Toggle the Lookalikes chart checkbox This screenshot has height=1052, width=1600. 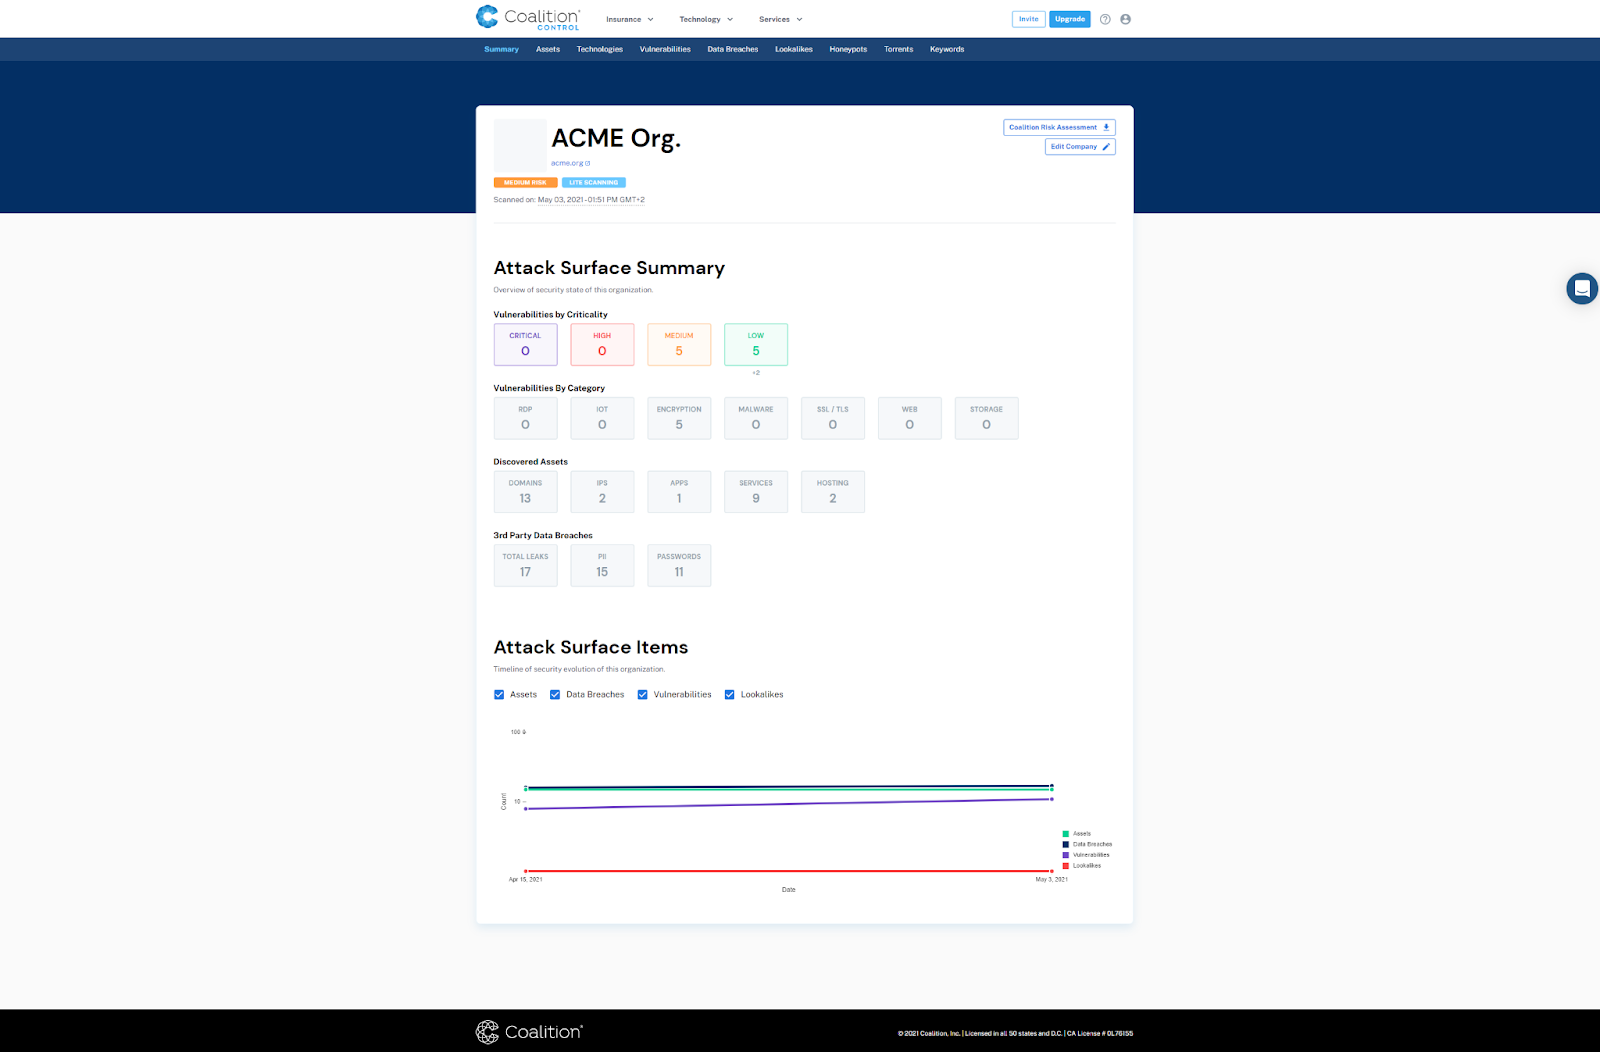[x=730, y=695]
